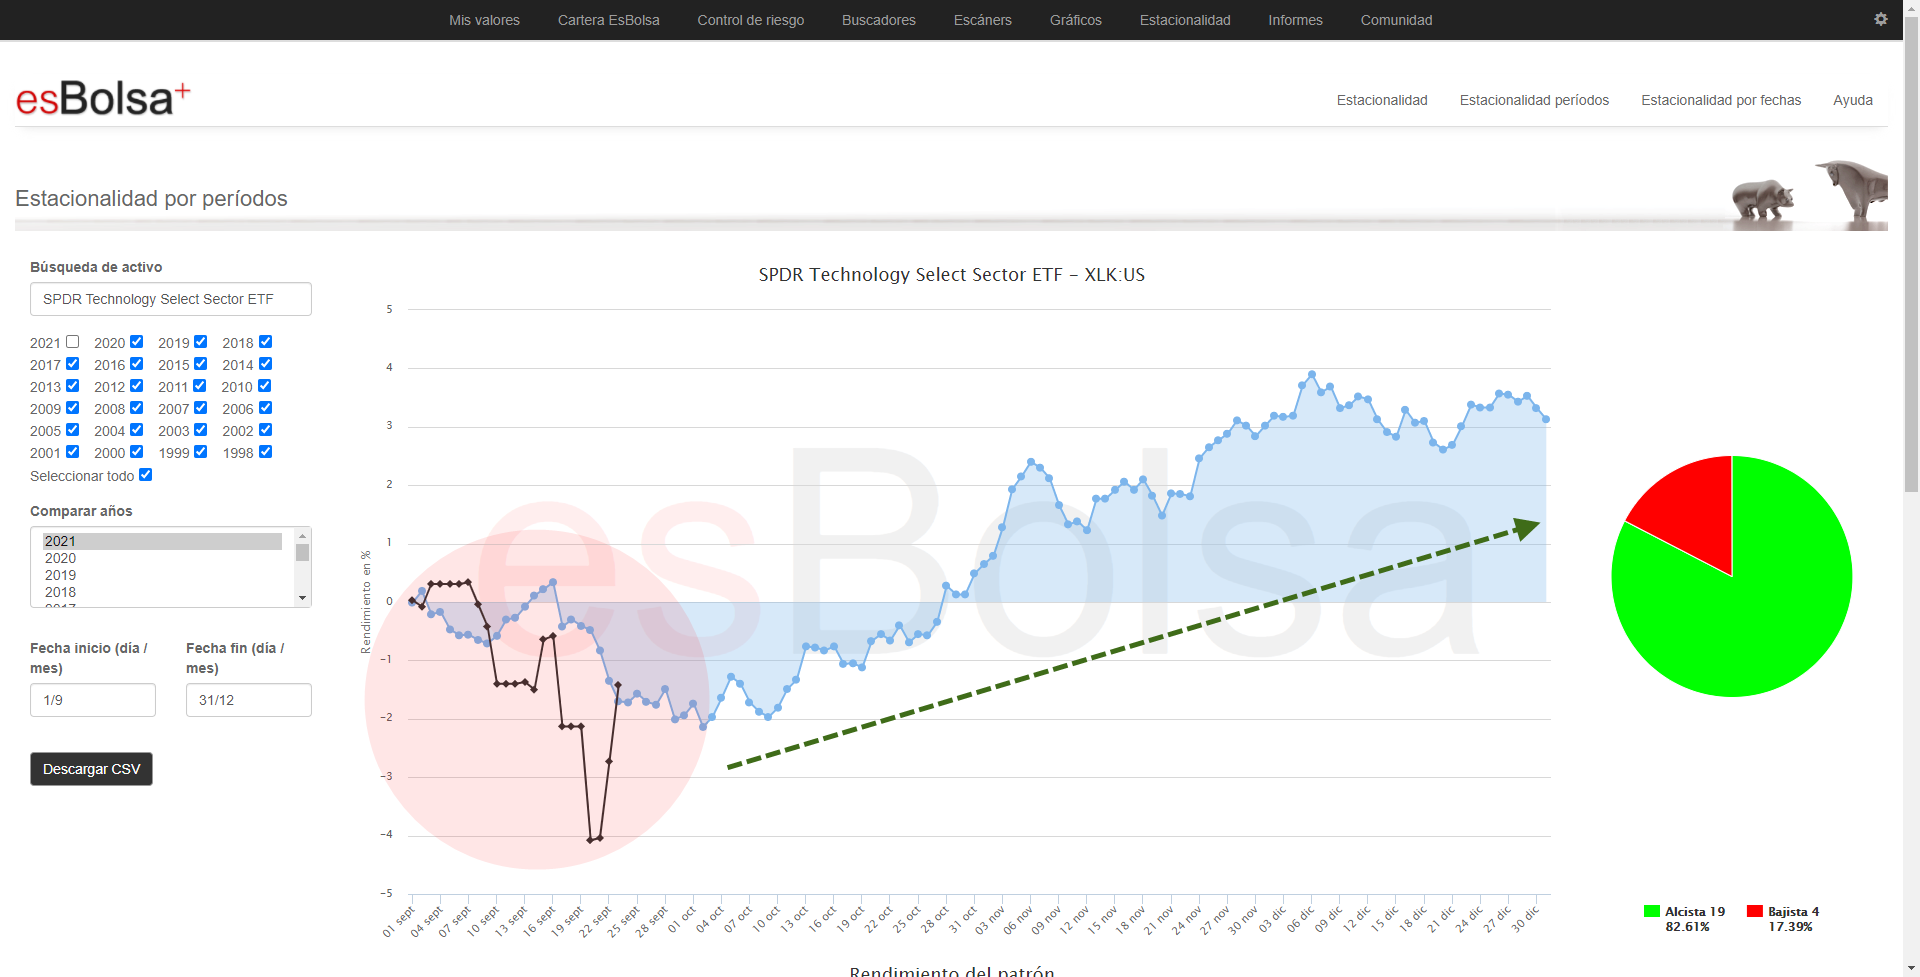Click Comparar años list scroll-up arrow
The image size is (1920, 977).
[302, 536]
